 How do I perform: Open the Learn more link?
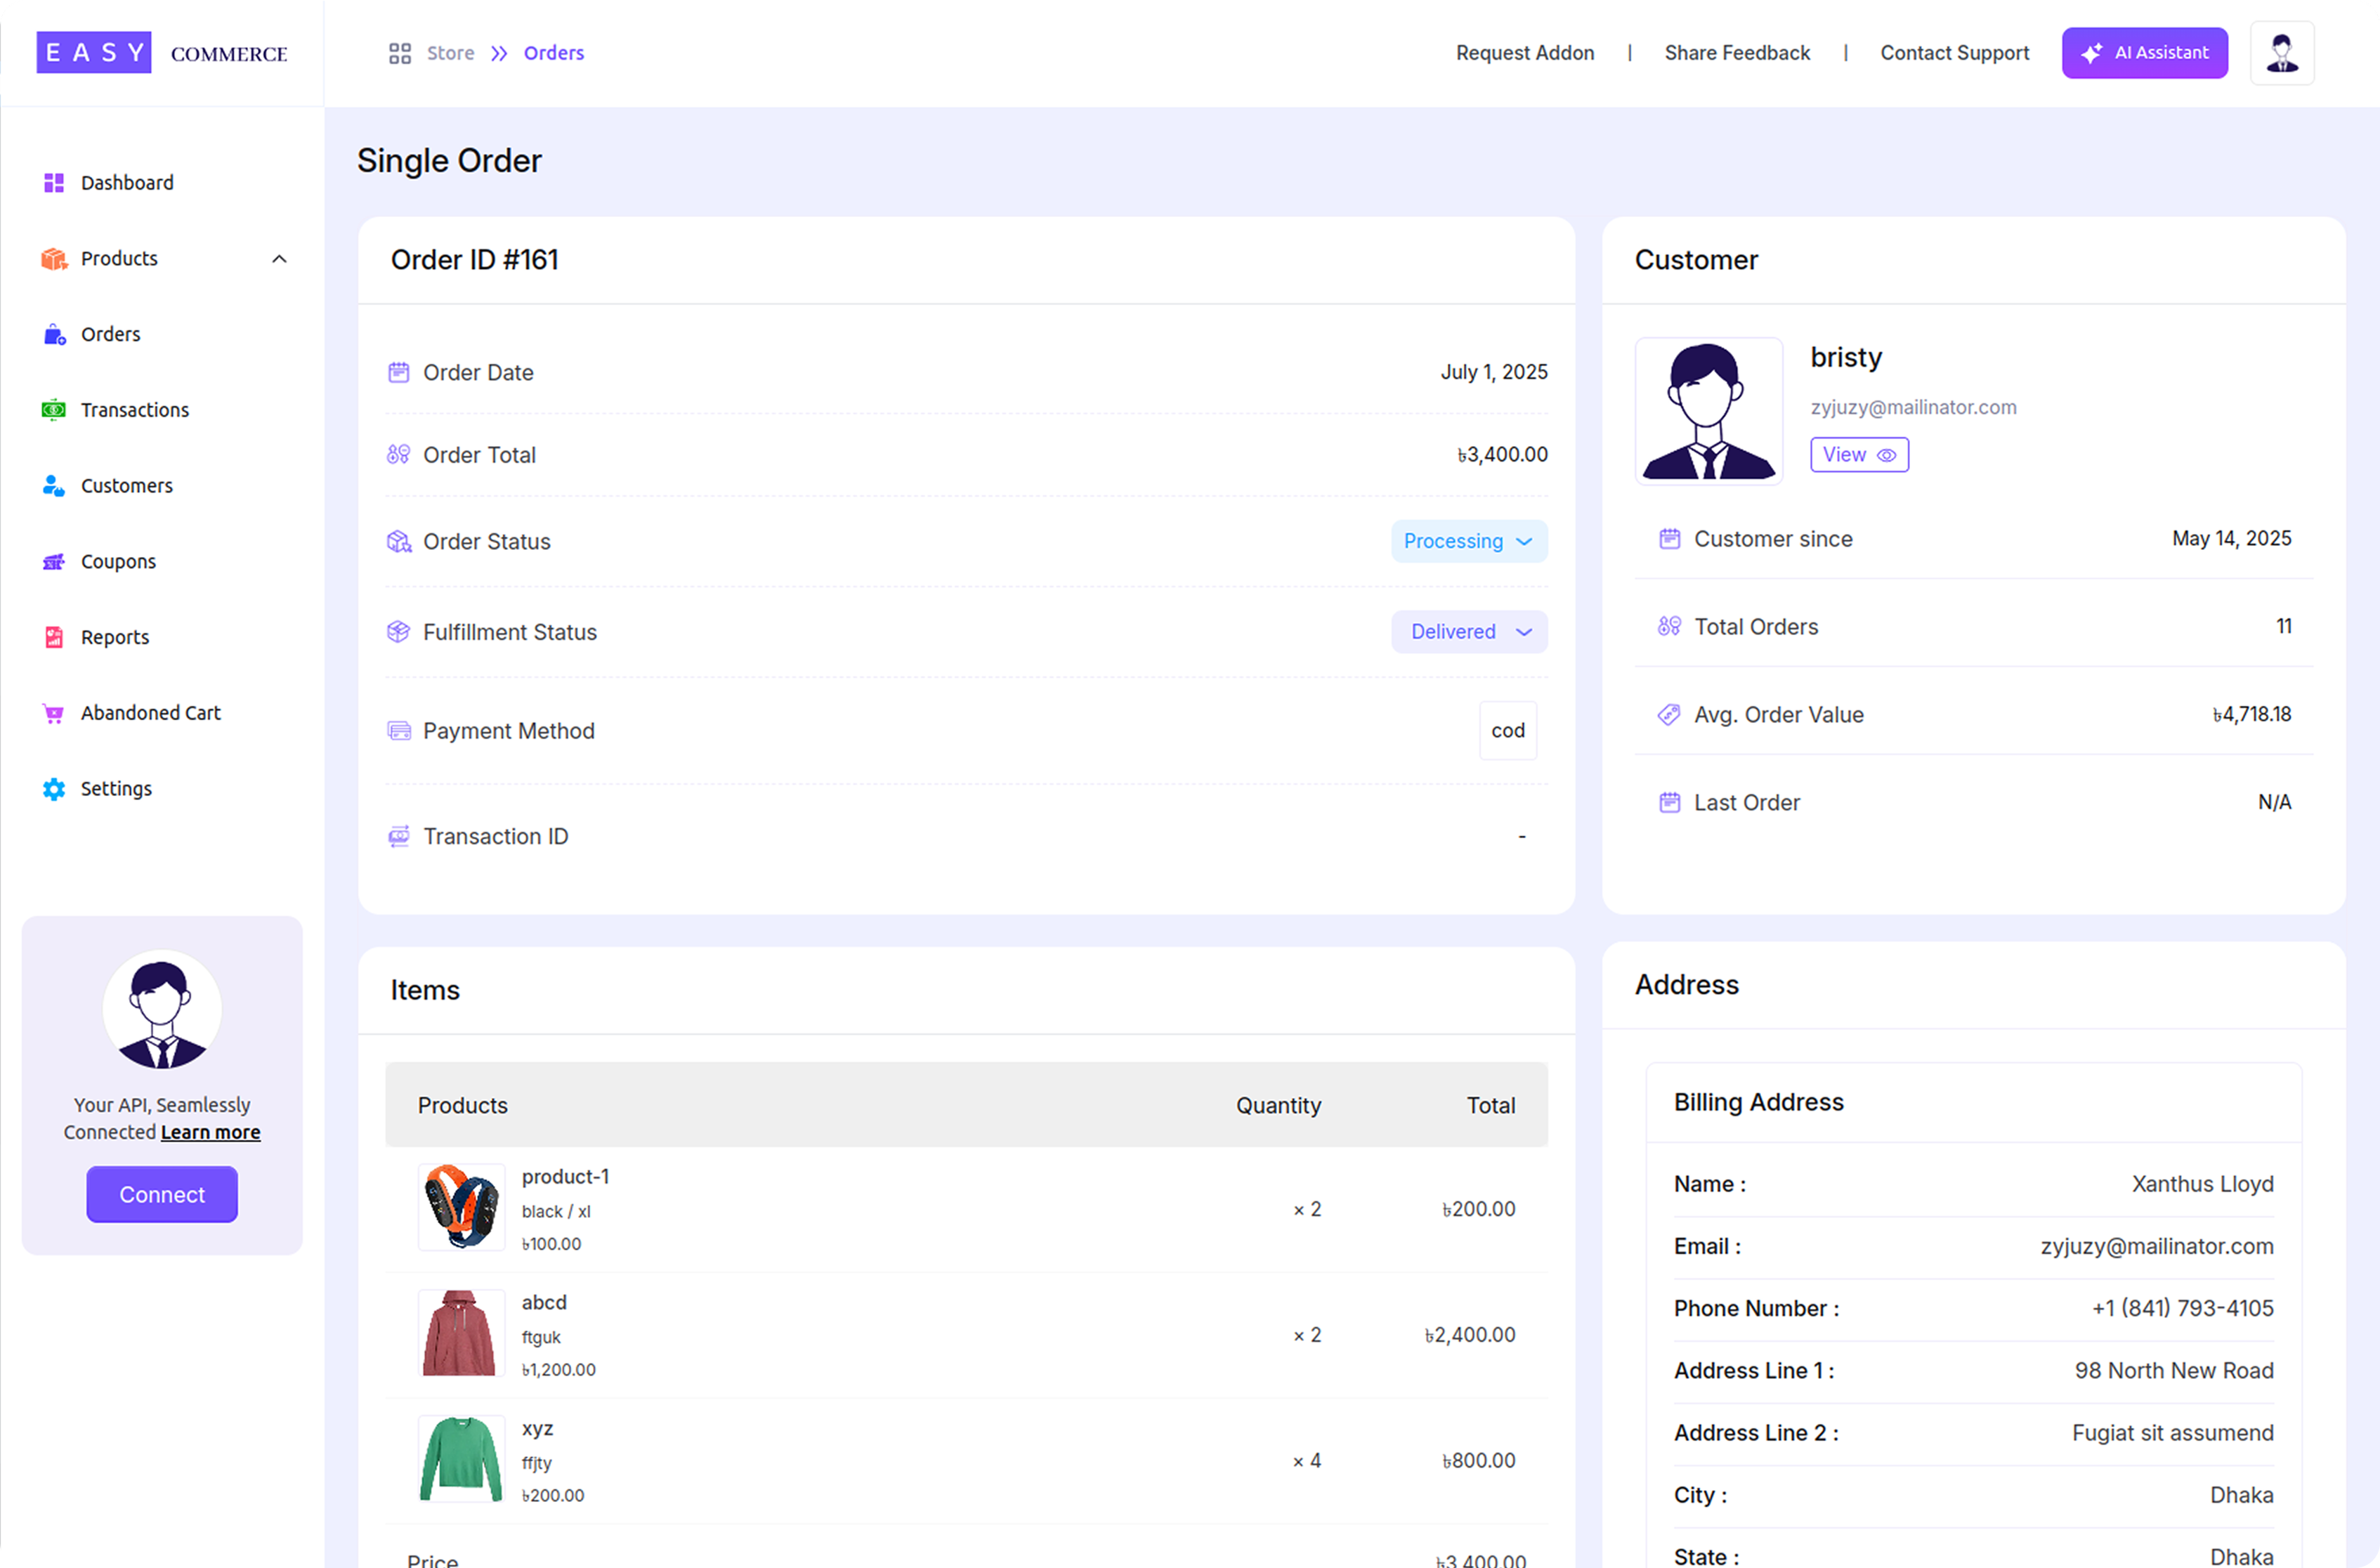point(210,1132)
